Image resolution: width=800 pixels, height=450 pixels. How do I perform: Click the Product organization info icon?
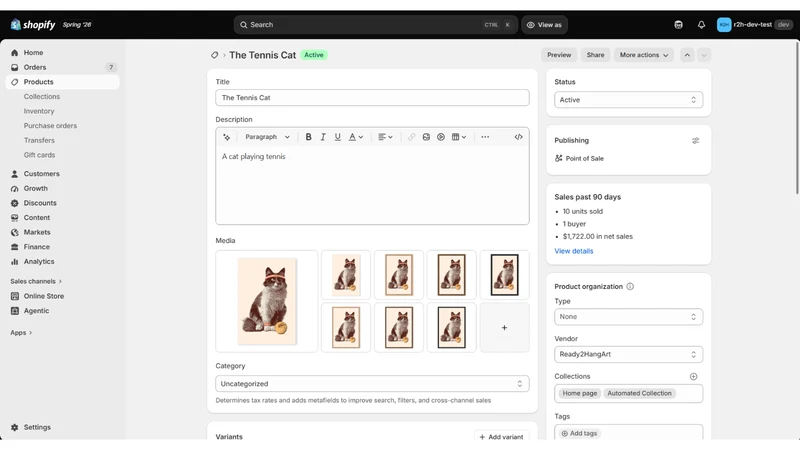click(x=630, y=287)
